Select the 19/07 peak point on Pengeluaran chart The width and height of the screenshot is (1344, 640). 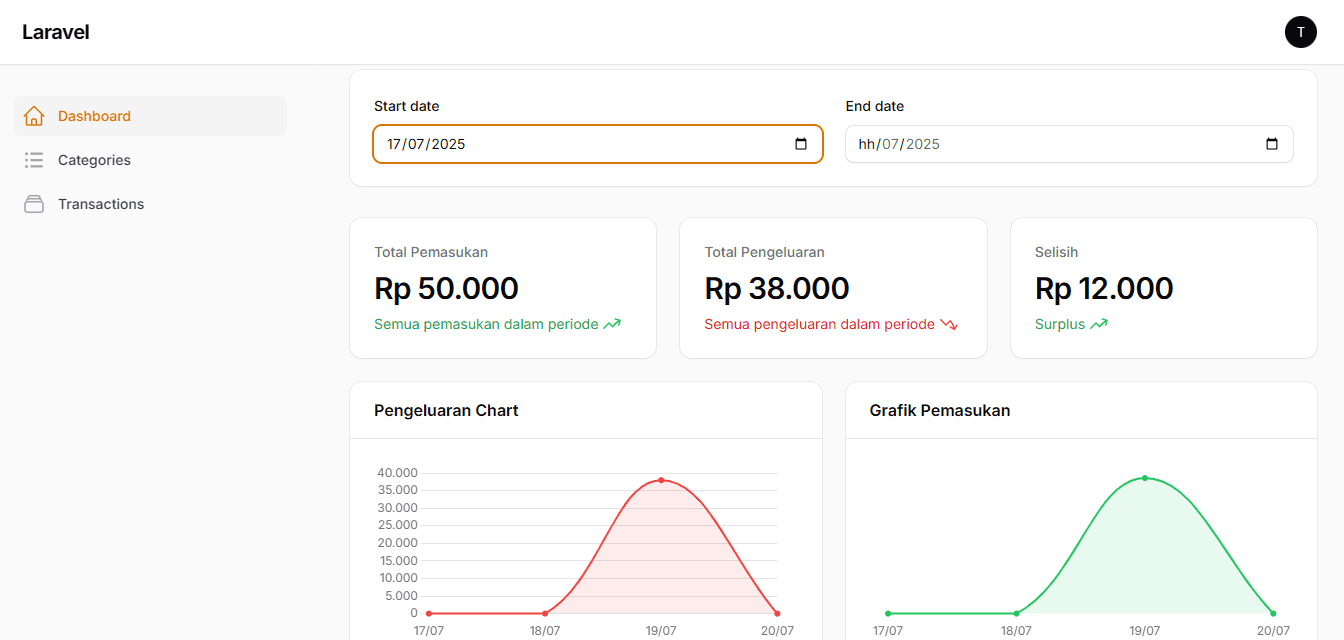661,480
